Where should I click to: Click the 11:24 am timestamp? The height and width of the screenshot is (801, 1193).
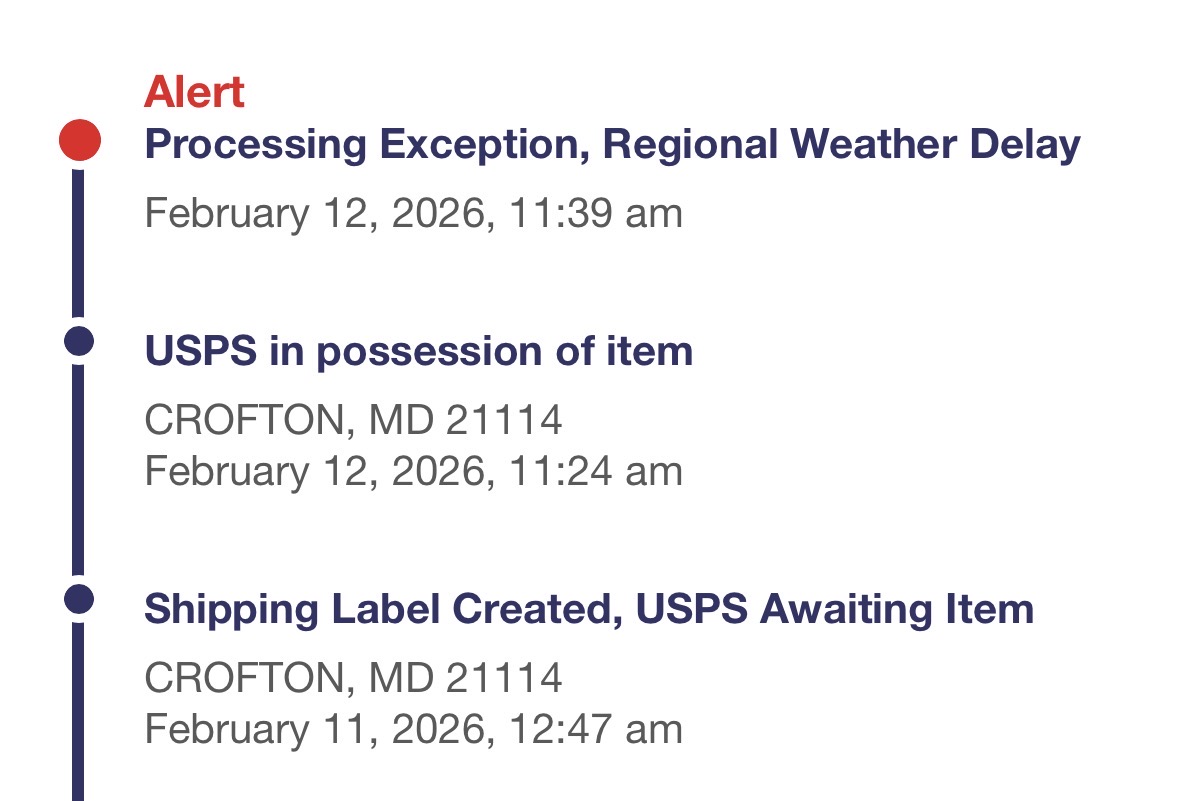(596, 471)
